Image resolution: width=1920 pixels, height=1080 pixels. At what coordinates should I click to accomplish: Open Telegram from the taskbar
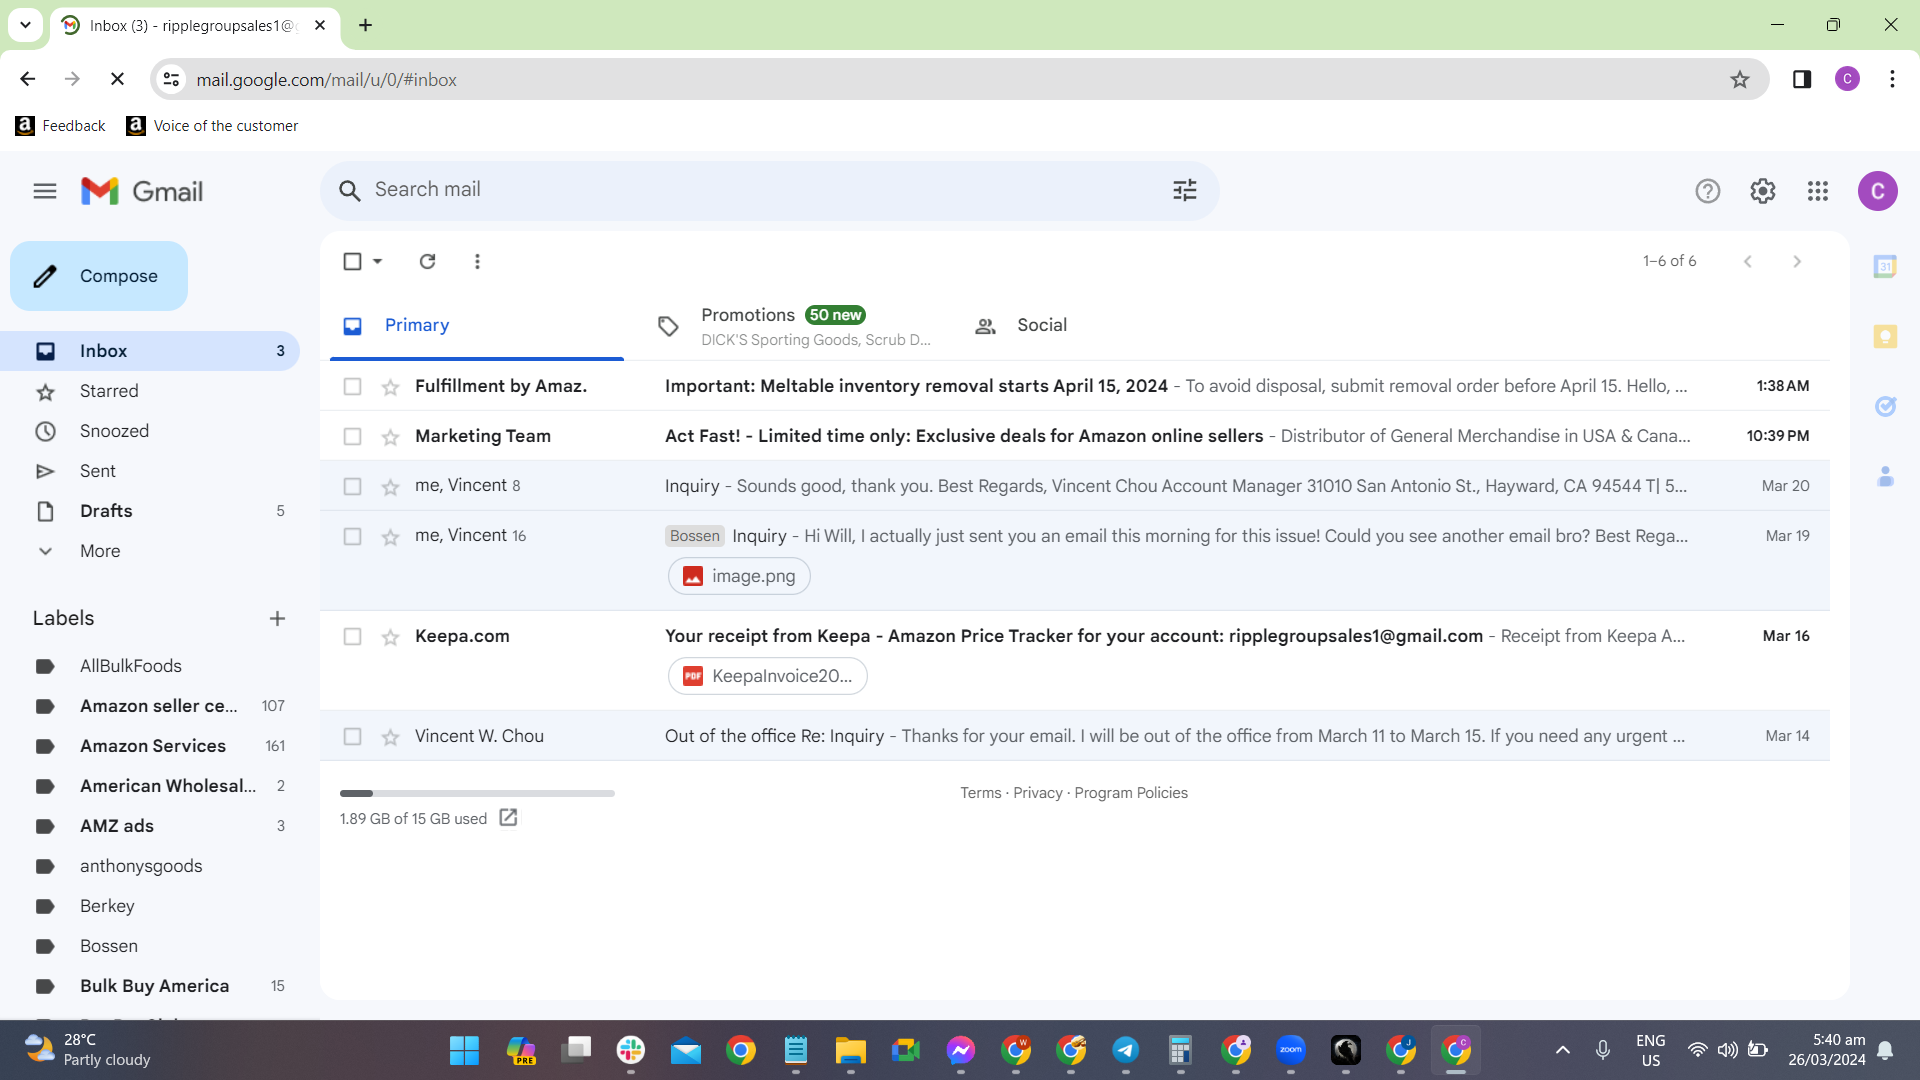click(1126, 1050)
